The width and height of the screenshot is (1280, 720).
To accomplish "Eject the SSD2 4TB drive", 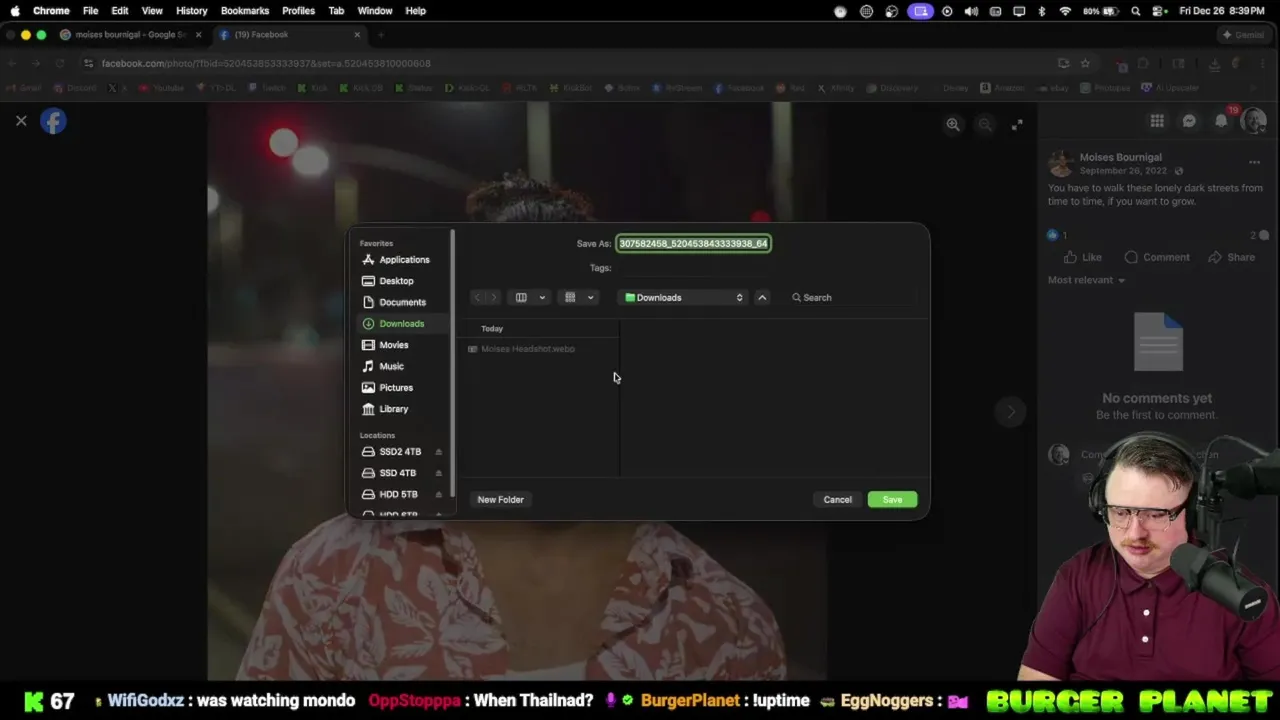I will pyautogui.click(x=438, y=452).
